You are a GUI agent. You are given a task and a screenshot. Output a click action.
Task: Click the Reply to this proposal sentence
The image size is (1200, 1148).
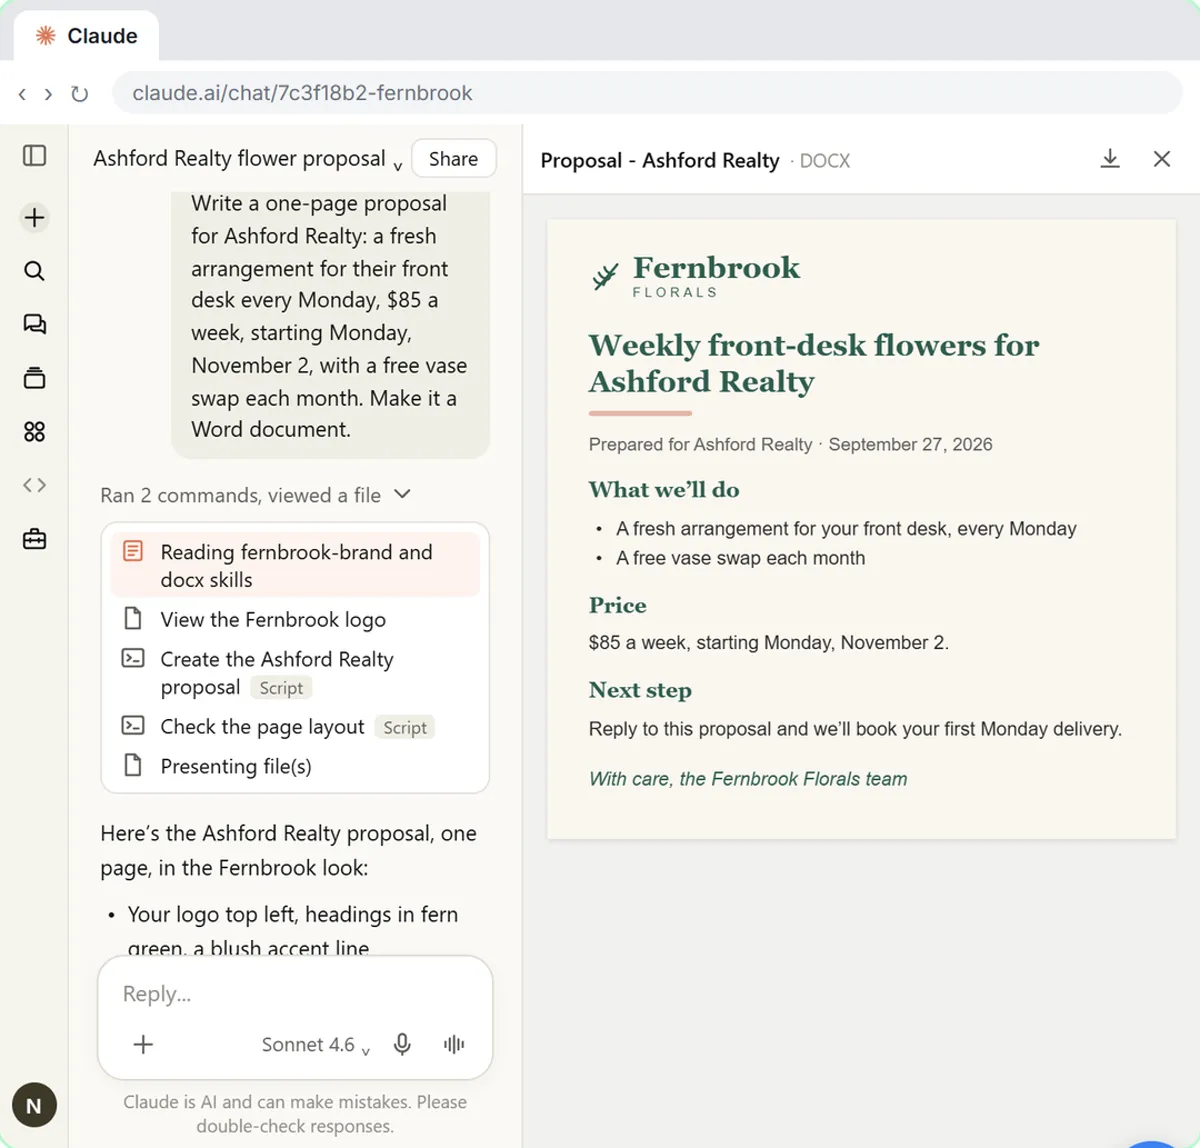(x=855, y=729)
